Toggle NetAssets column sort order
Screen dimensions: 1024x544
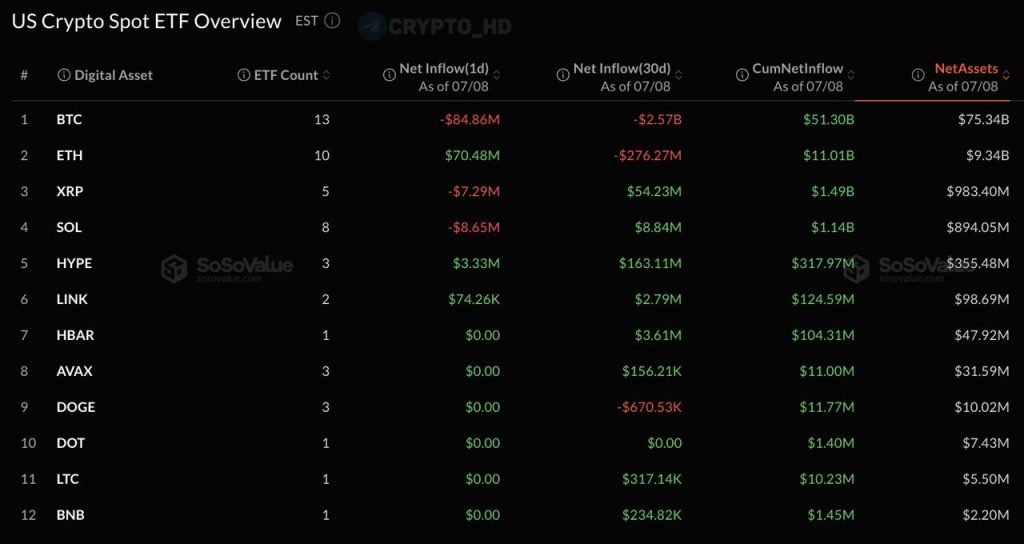tap(1005, 75)
